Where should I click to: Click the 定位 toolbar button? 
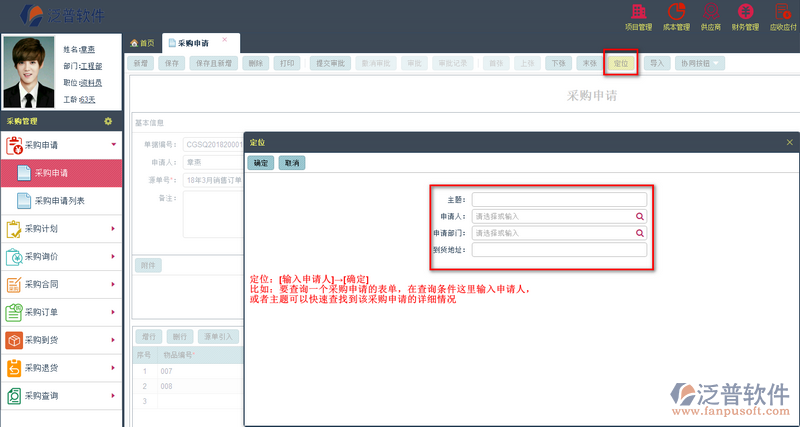620,63
